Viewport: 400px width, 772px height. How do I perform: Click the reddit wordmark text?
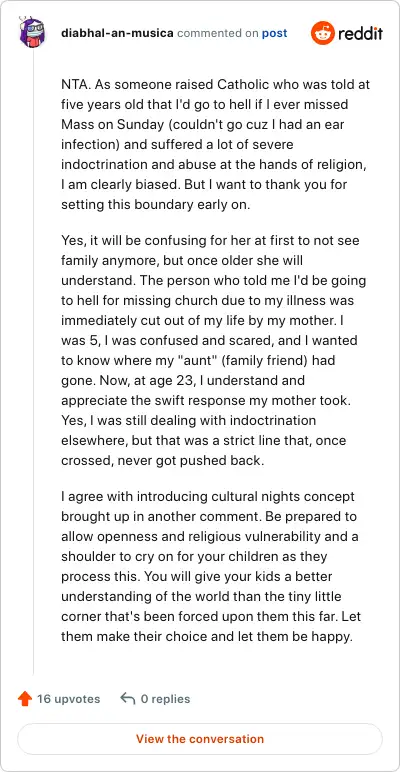pos(361,33)
